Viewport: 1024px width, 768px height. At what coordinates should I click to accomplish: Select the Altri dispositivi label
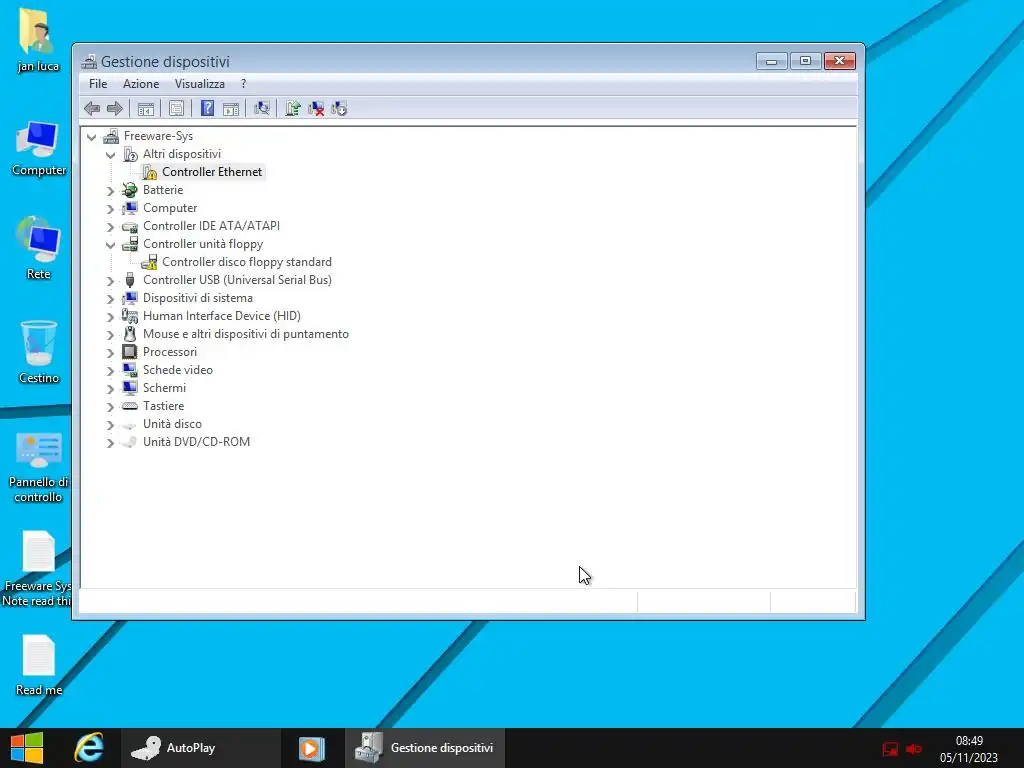tap(182, 154)
